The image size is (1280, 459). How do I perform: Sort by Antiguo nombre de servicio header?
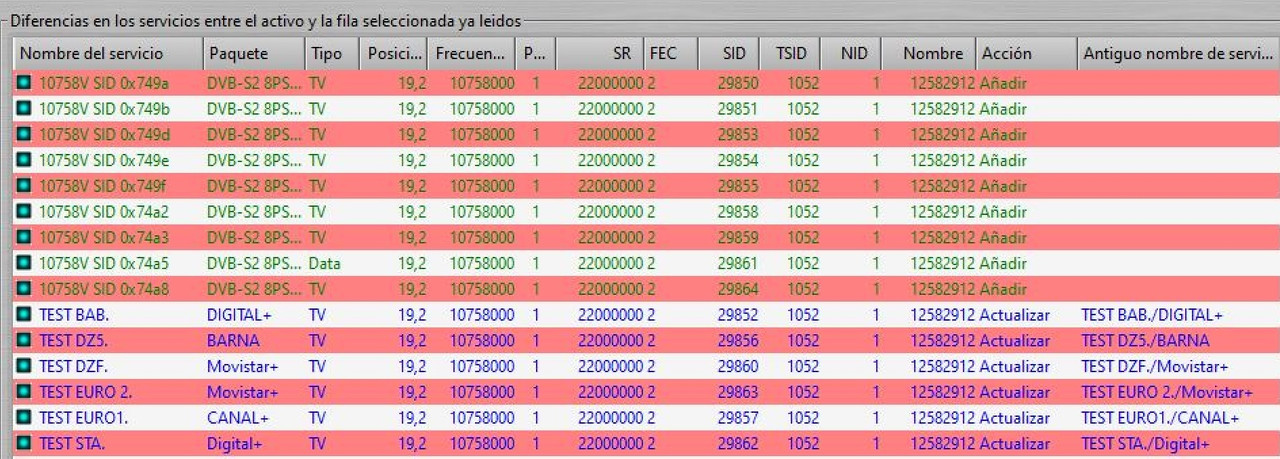[x=1177, y=53]
